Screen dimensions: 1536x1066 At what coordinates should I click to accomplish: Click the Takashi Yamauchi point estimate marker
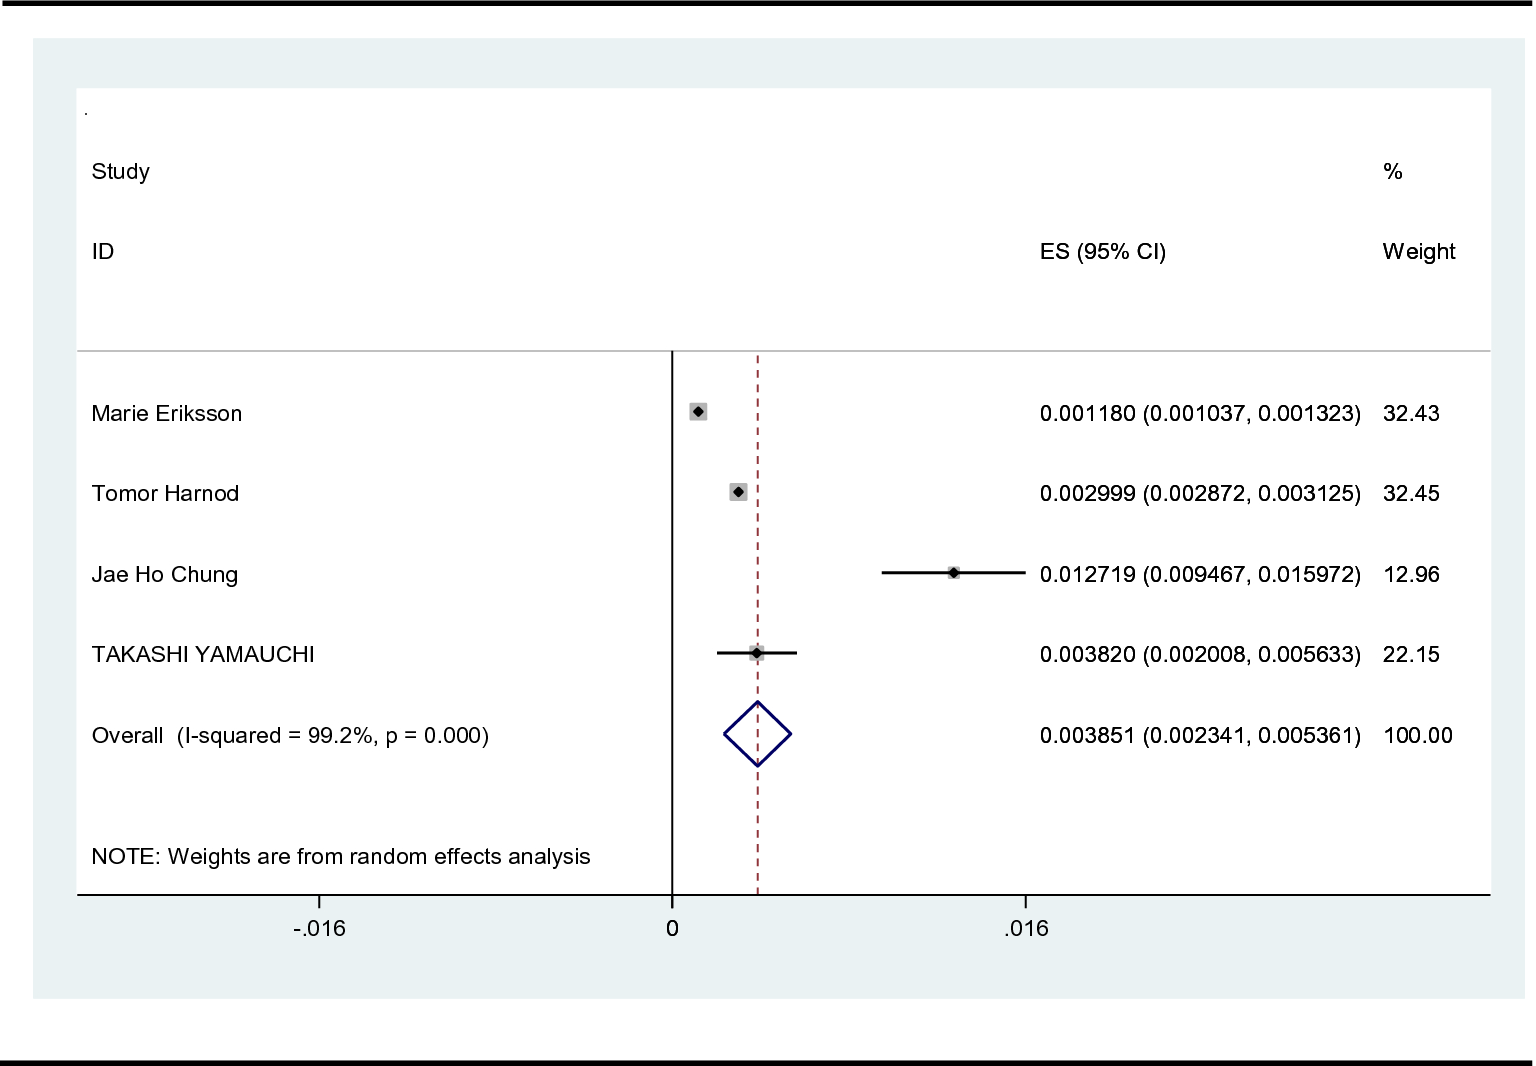(x=757, y=653)
